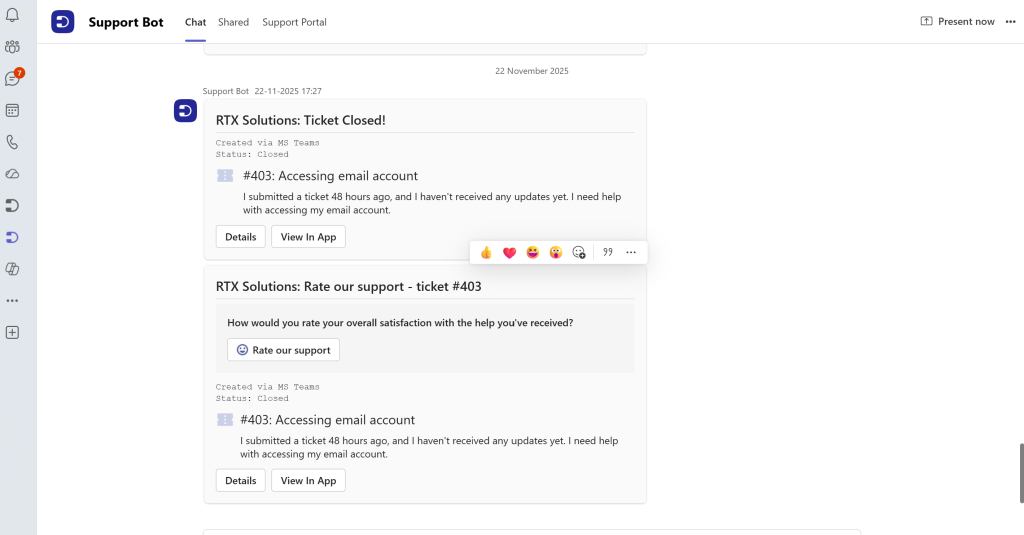Click the Support Bot avatar beside the message

185,110
